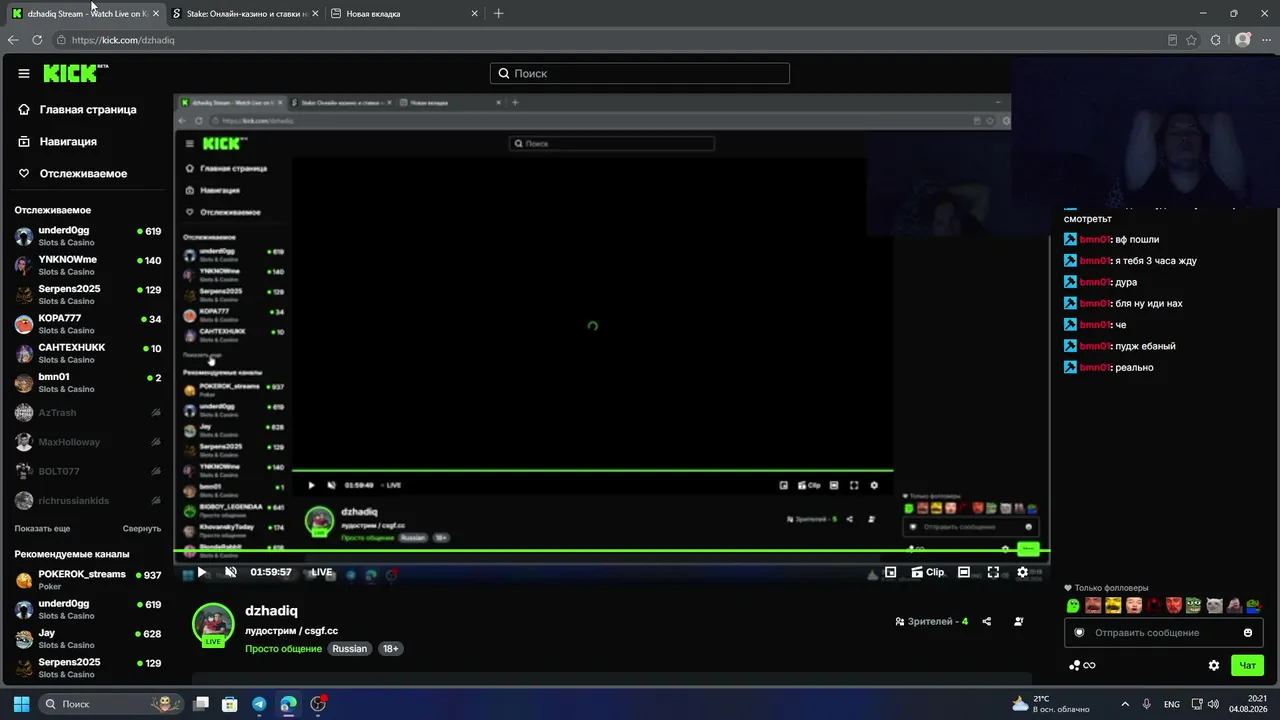Go back in the browser

[13, 40]
